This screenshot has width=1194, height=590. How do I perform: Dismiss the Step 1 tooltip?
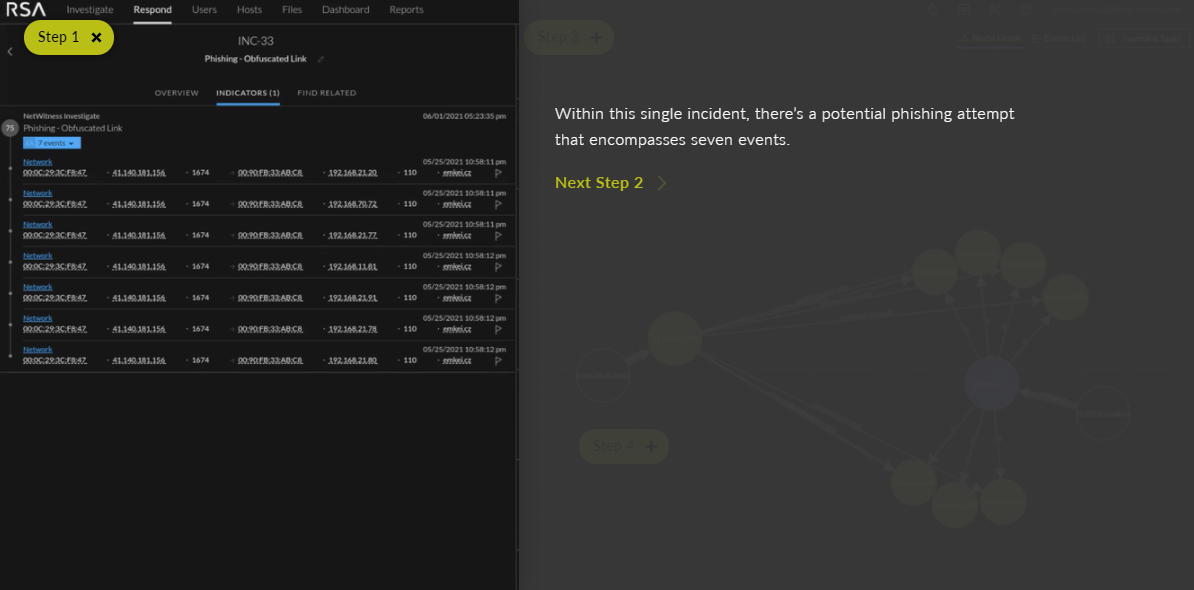coord(96,36)
